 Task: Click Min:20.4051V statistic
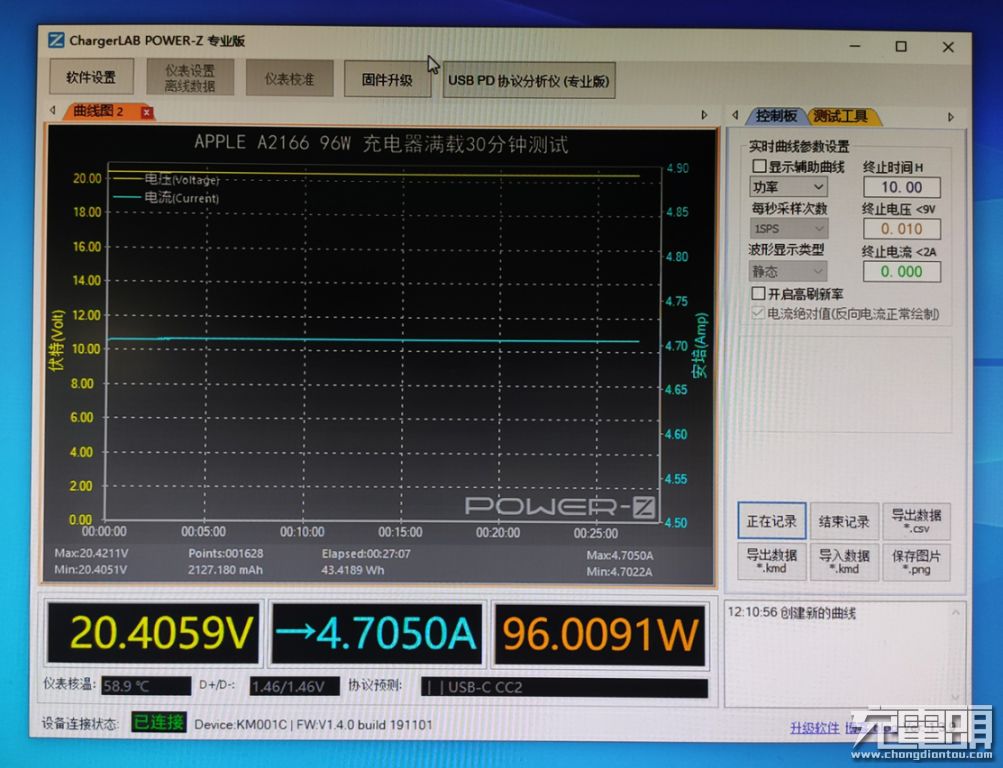(91, 569)
